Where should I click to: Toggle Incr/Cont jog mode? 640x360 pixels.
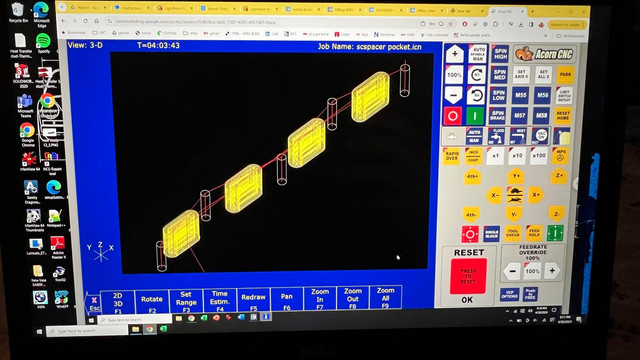click(473, 156)
